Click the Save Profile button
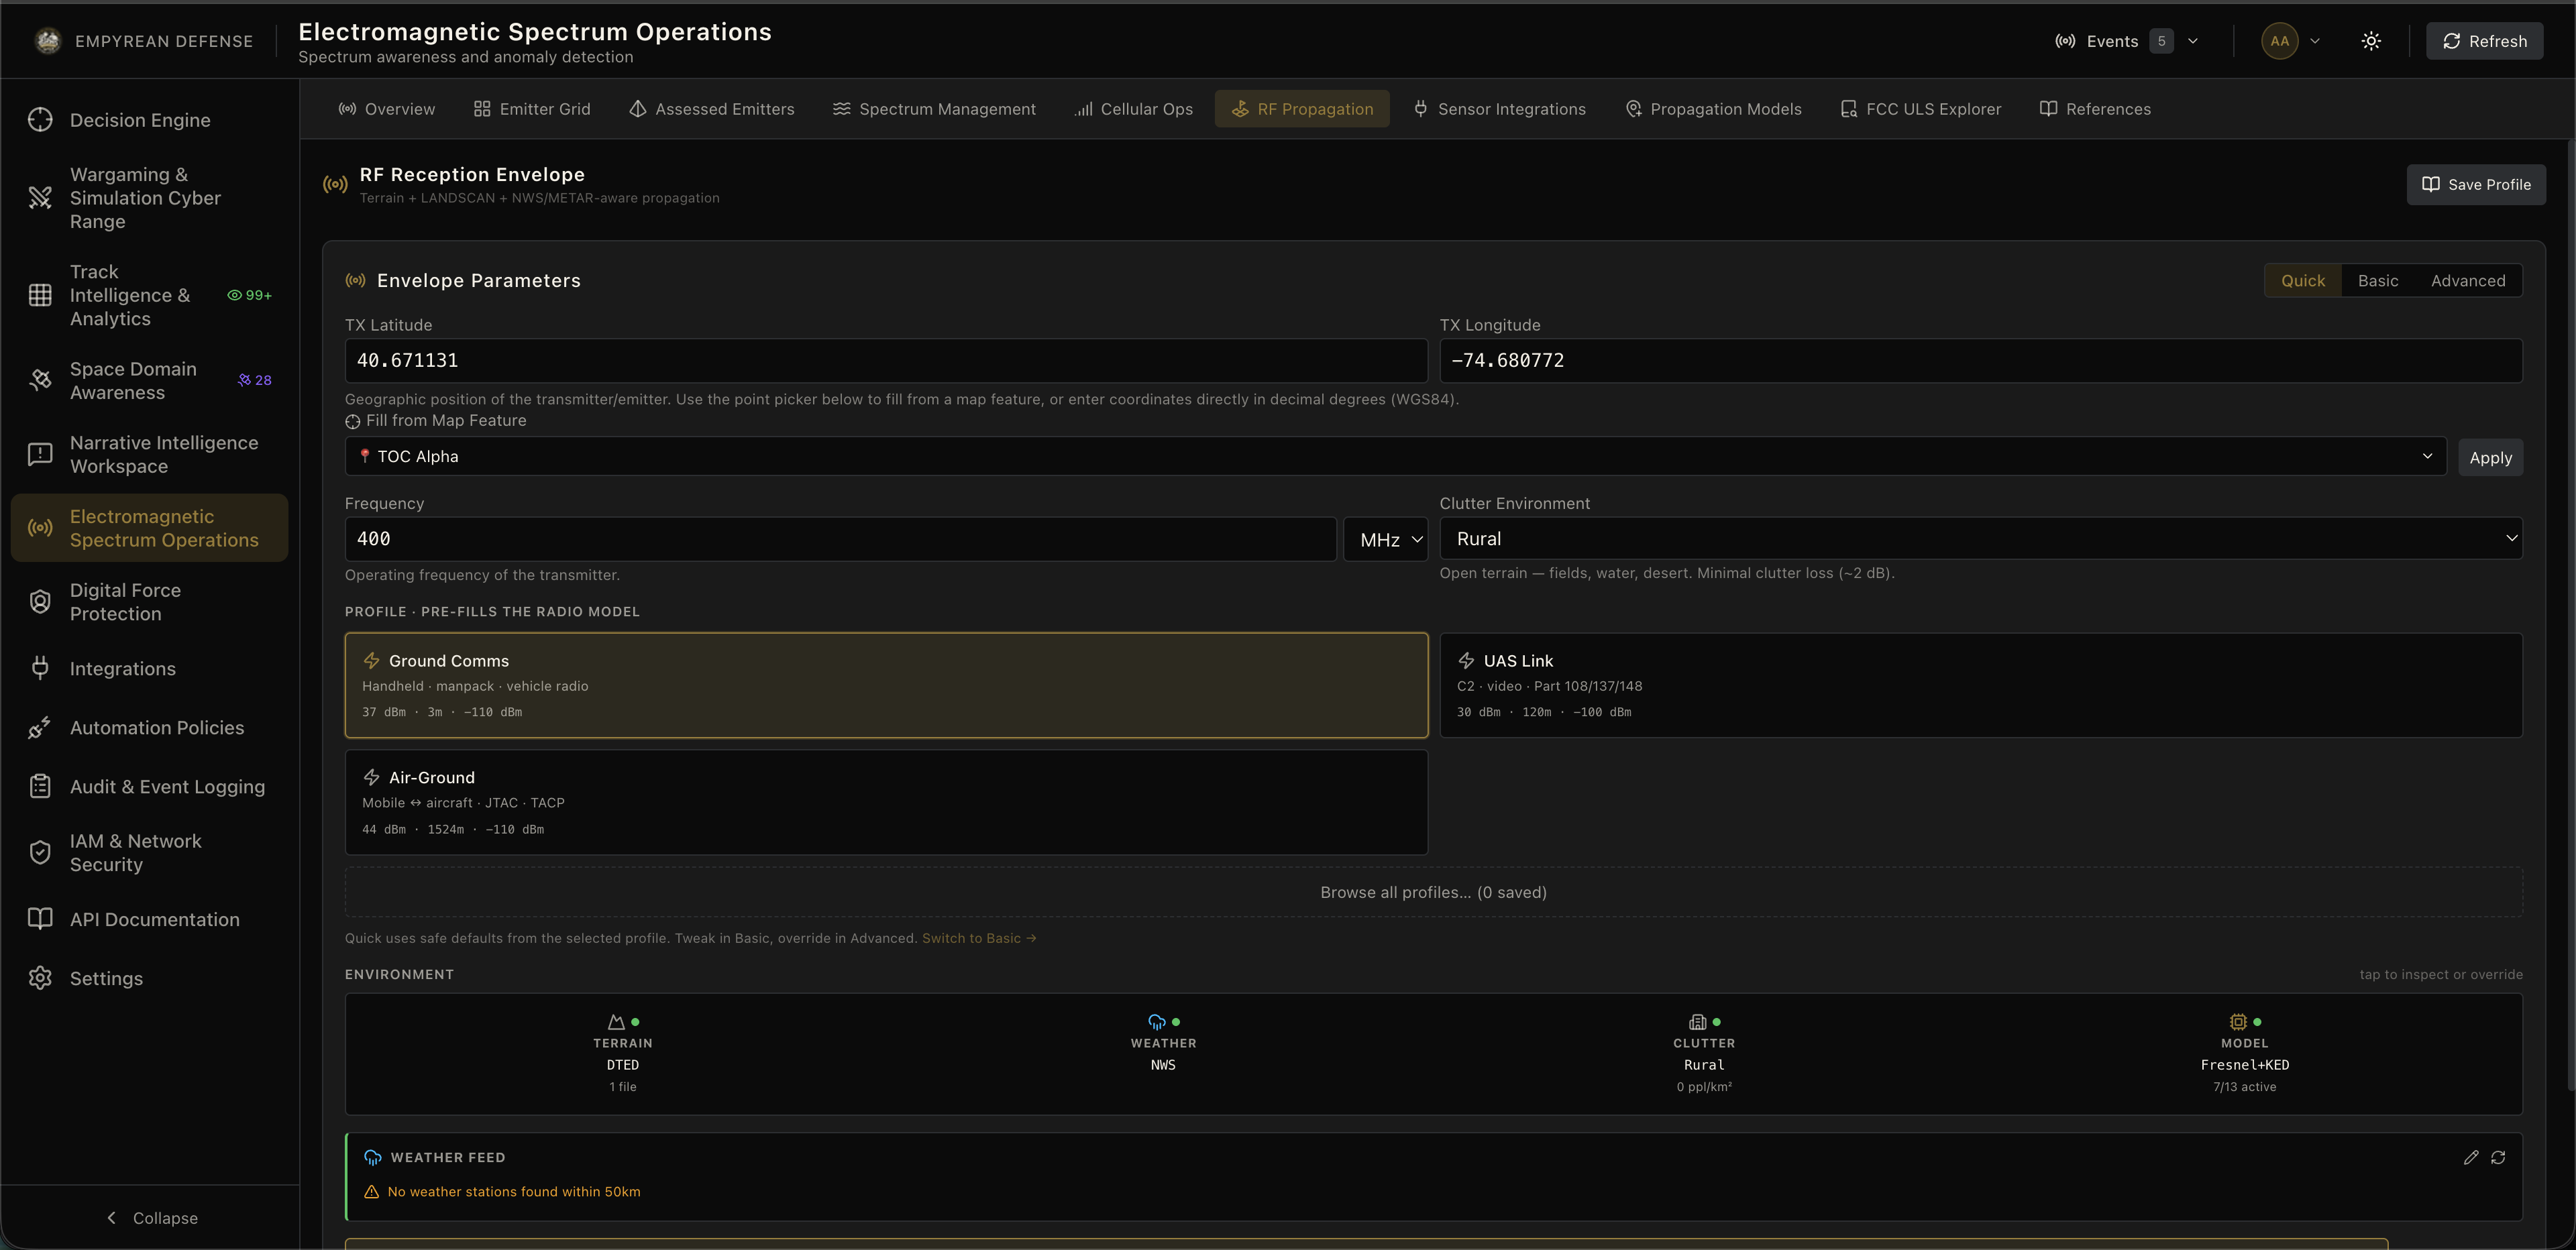Viewport: 2576px width, 1250px height. [x=2476, y=184]
